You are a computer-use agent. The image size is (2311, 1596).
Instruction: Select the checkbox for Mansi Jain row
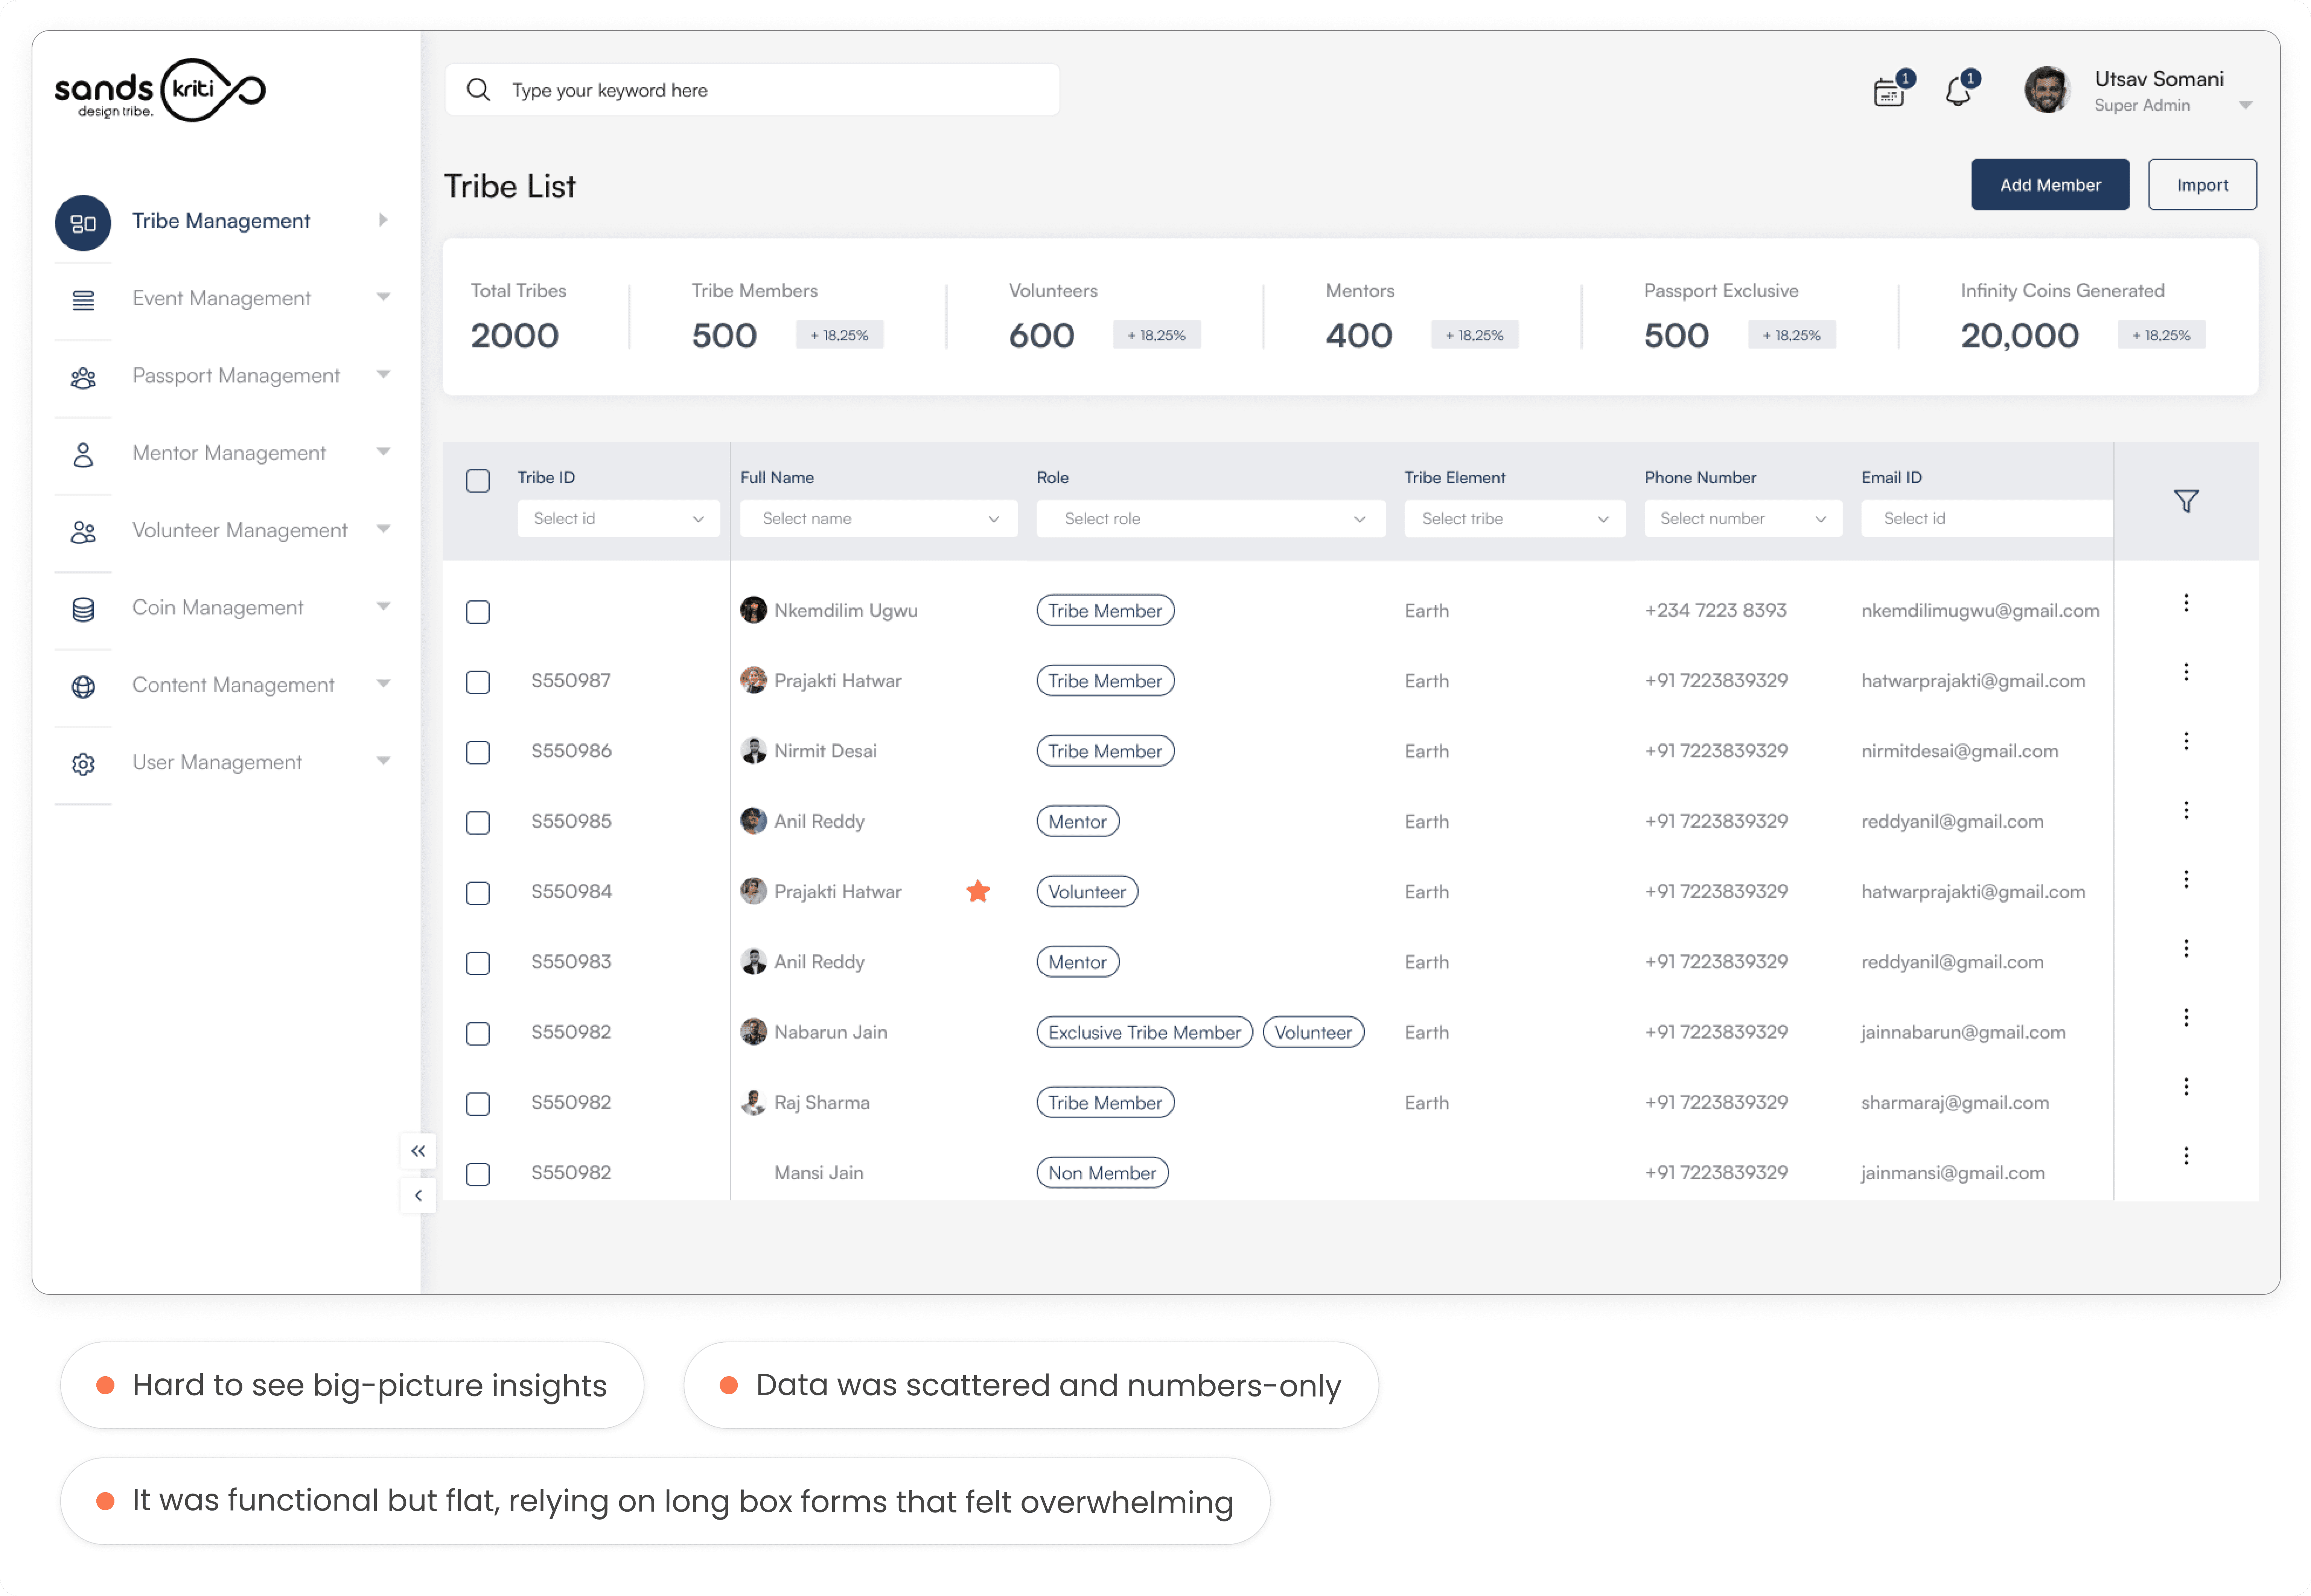[x=478, y=1174]
